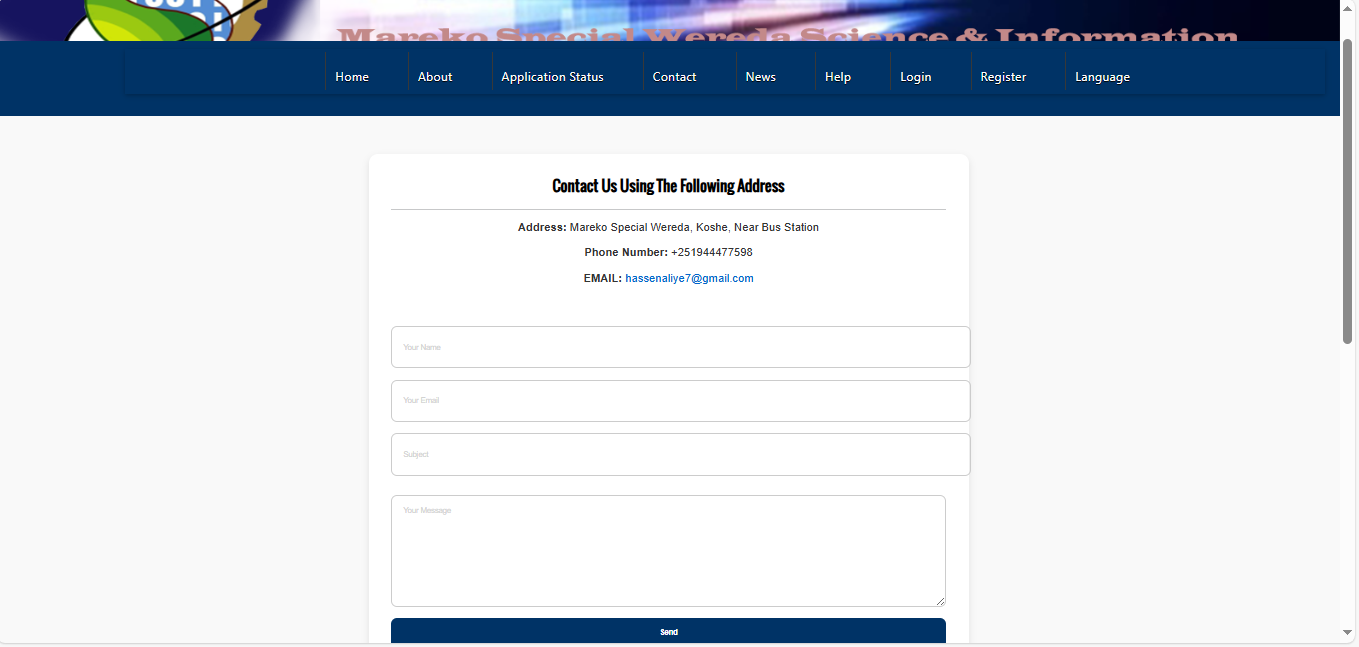Click inside the Your Message text area

(x=668, y=551)
